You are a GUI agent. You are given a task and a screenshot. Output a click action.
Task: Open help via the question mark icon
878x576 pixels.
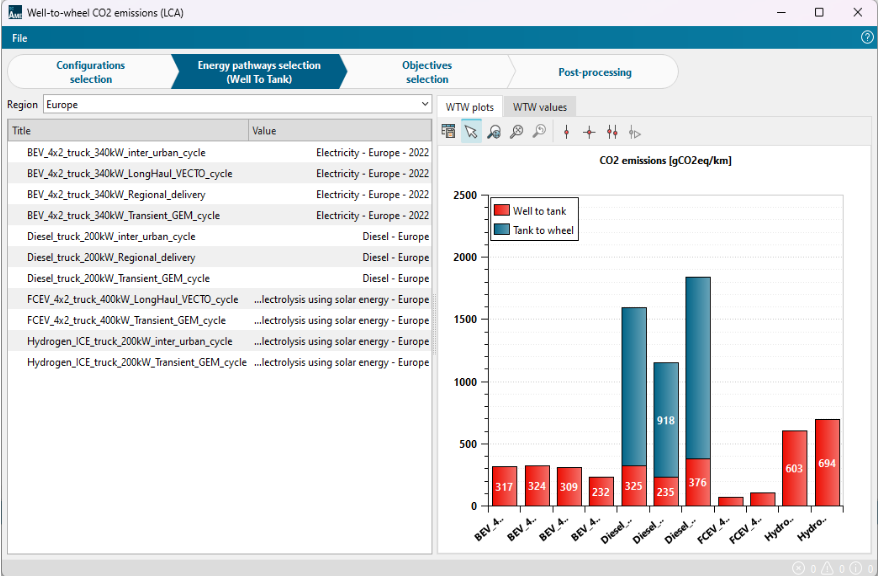[x=867, y=38]
